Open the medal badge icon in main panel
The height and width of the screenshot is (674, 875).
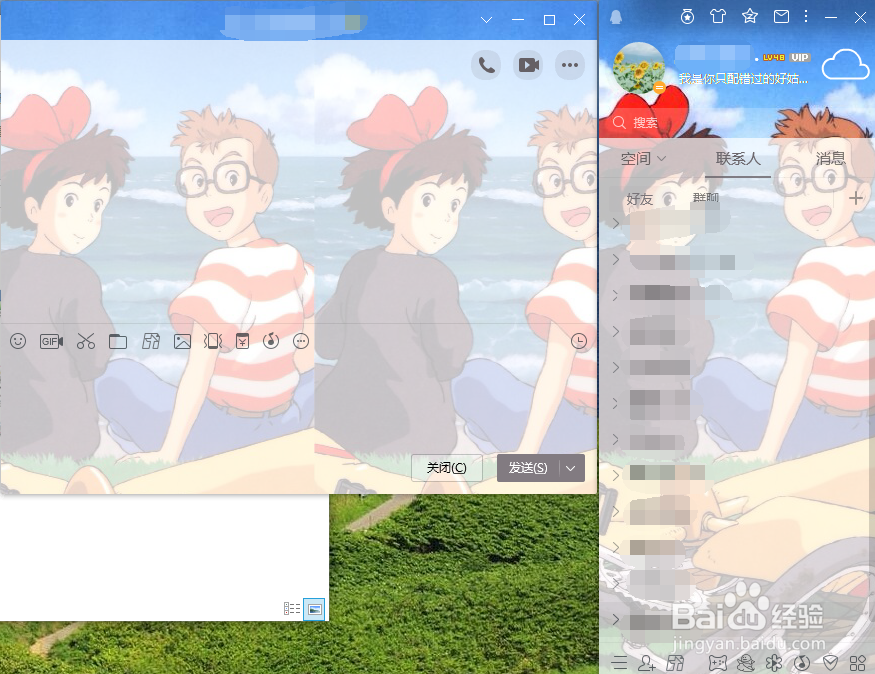point(688,17)
